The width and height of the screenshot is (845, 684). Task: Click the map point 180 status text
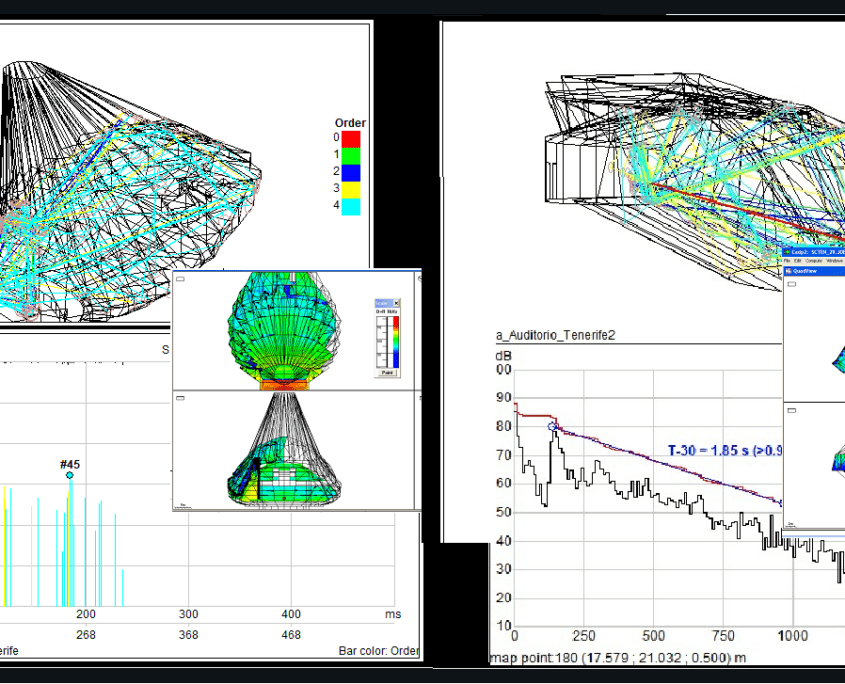tap(618, 658)
